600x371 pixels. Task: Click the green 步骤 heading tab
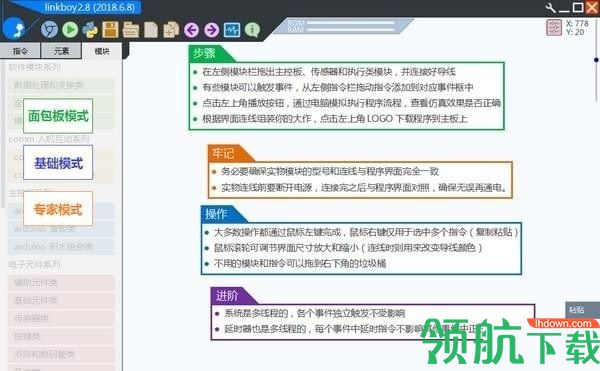coord(210,54)
